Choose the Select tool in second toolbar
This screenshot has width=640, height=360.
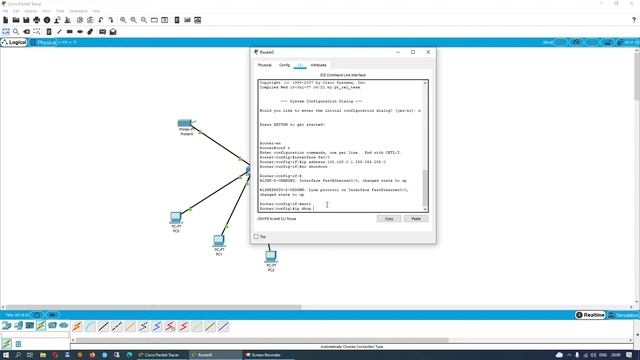point(6,31)
